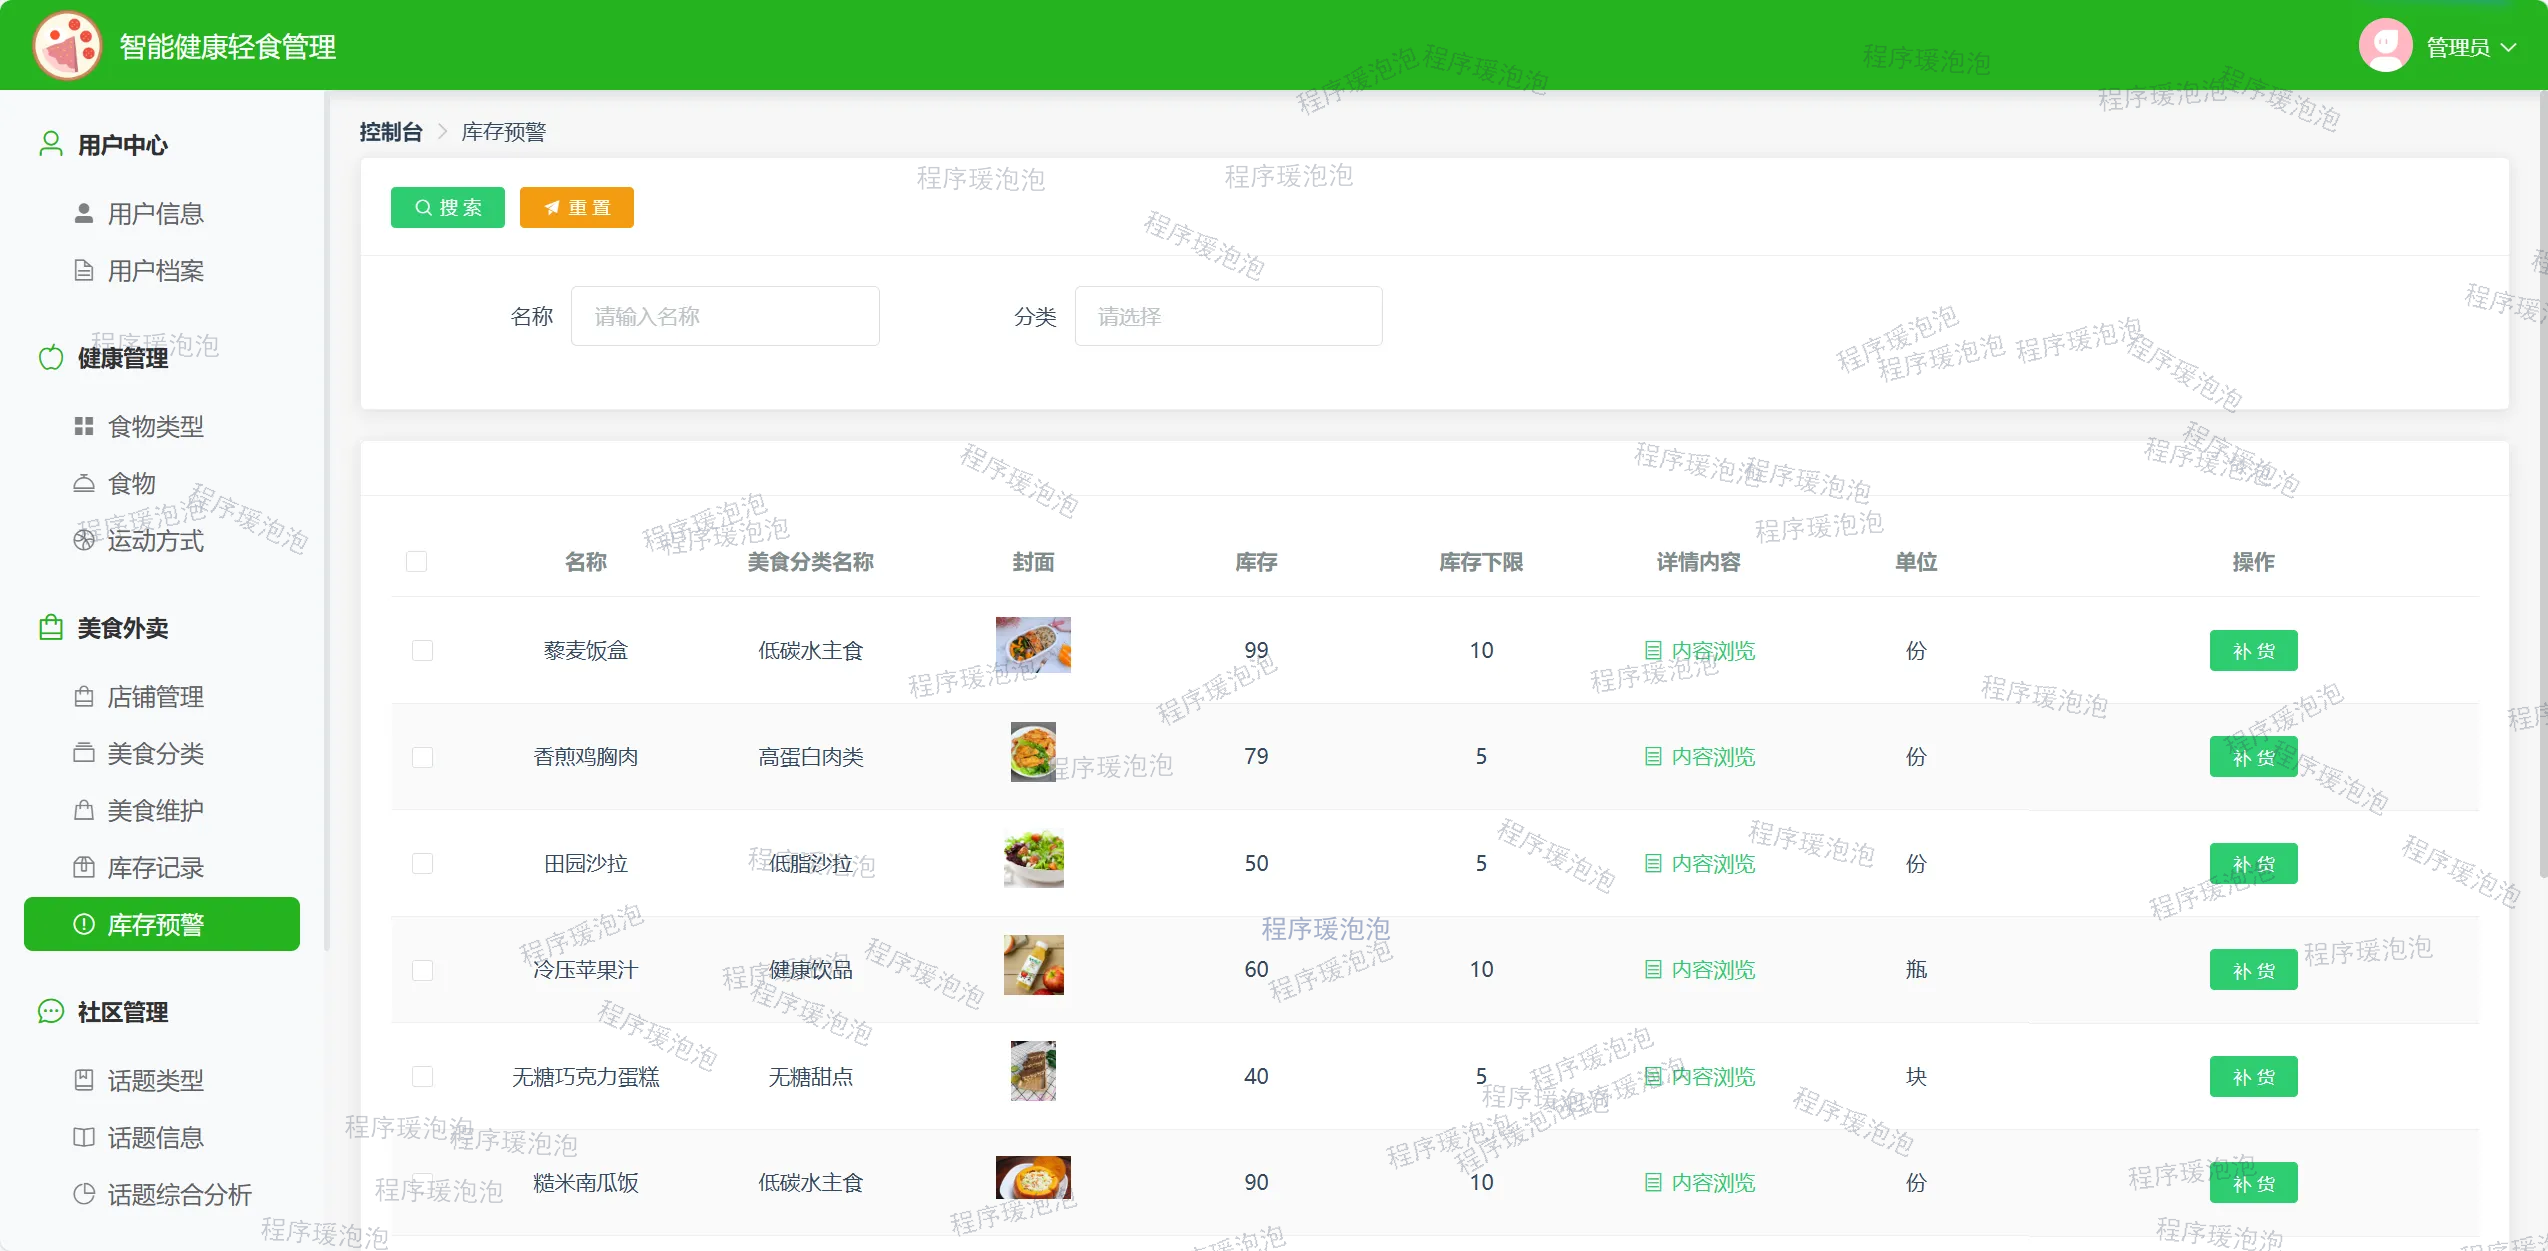Viewport: 2548px width, 1251px height.
Task: Toggle the select-all checkbox in the table header
Action: click(417, 562)
